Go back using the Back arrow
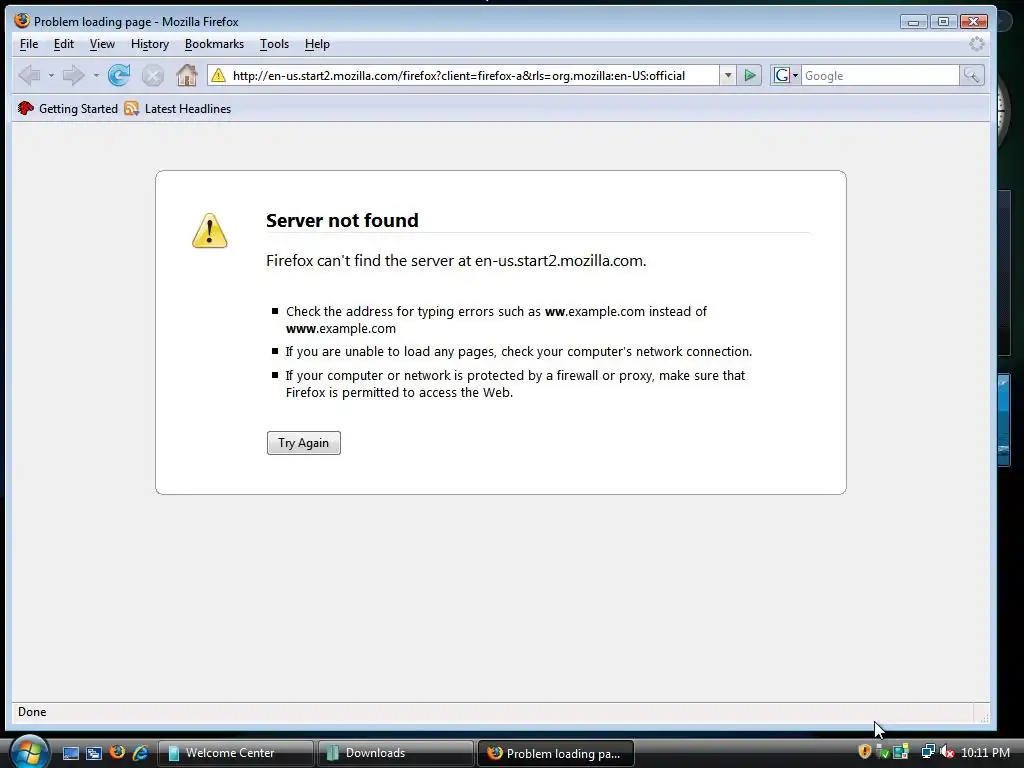Image resolution: width=1024 pixels, height=768 pixels. [x=30, y=76]
